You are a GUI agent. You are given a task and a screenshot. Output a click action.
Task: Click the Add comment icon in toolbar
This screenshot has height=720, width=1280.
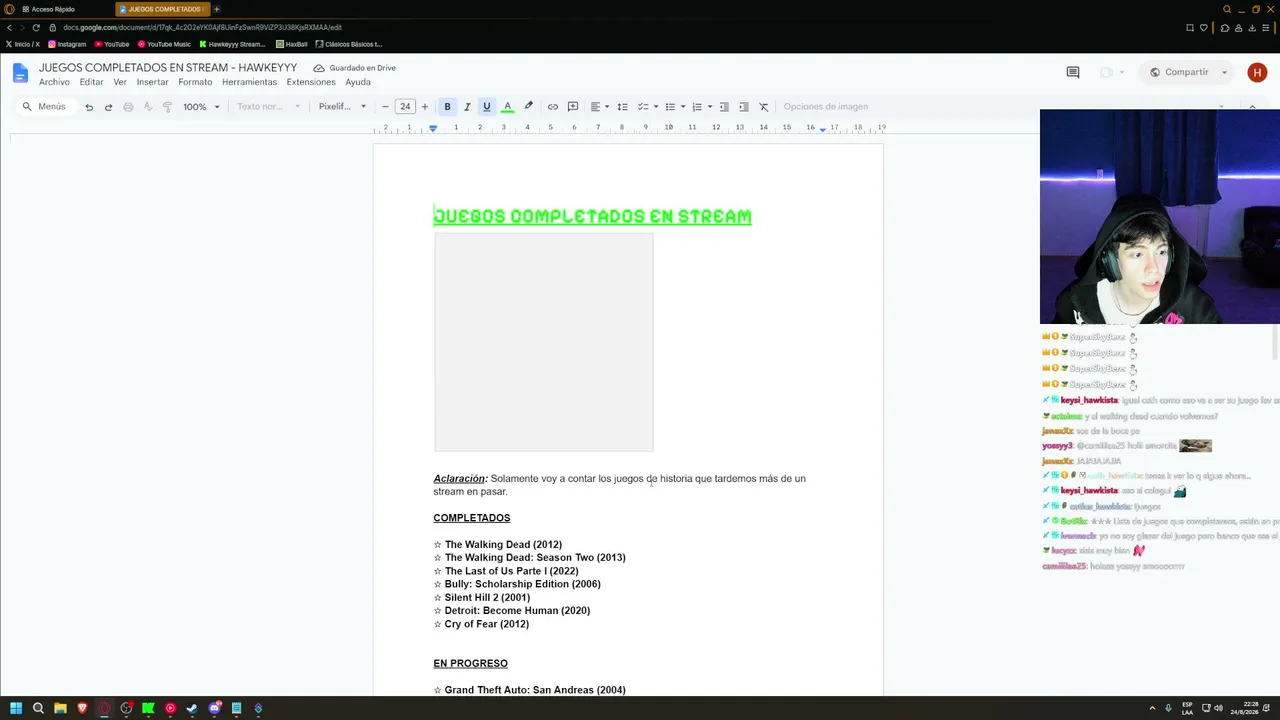pyautogui.click(x=573, y=107)
